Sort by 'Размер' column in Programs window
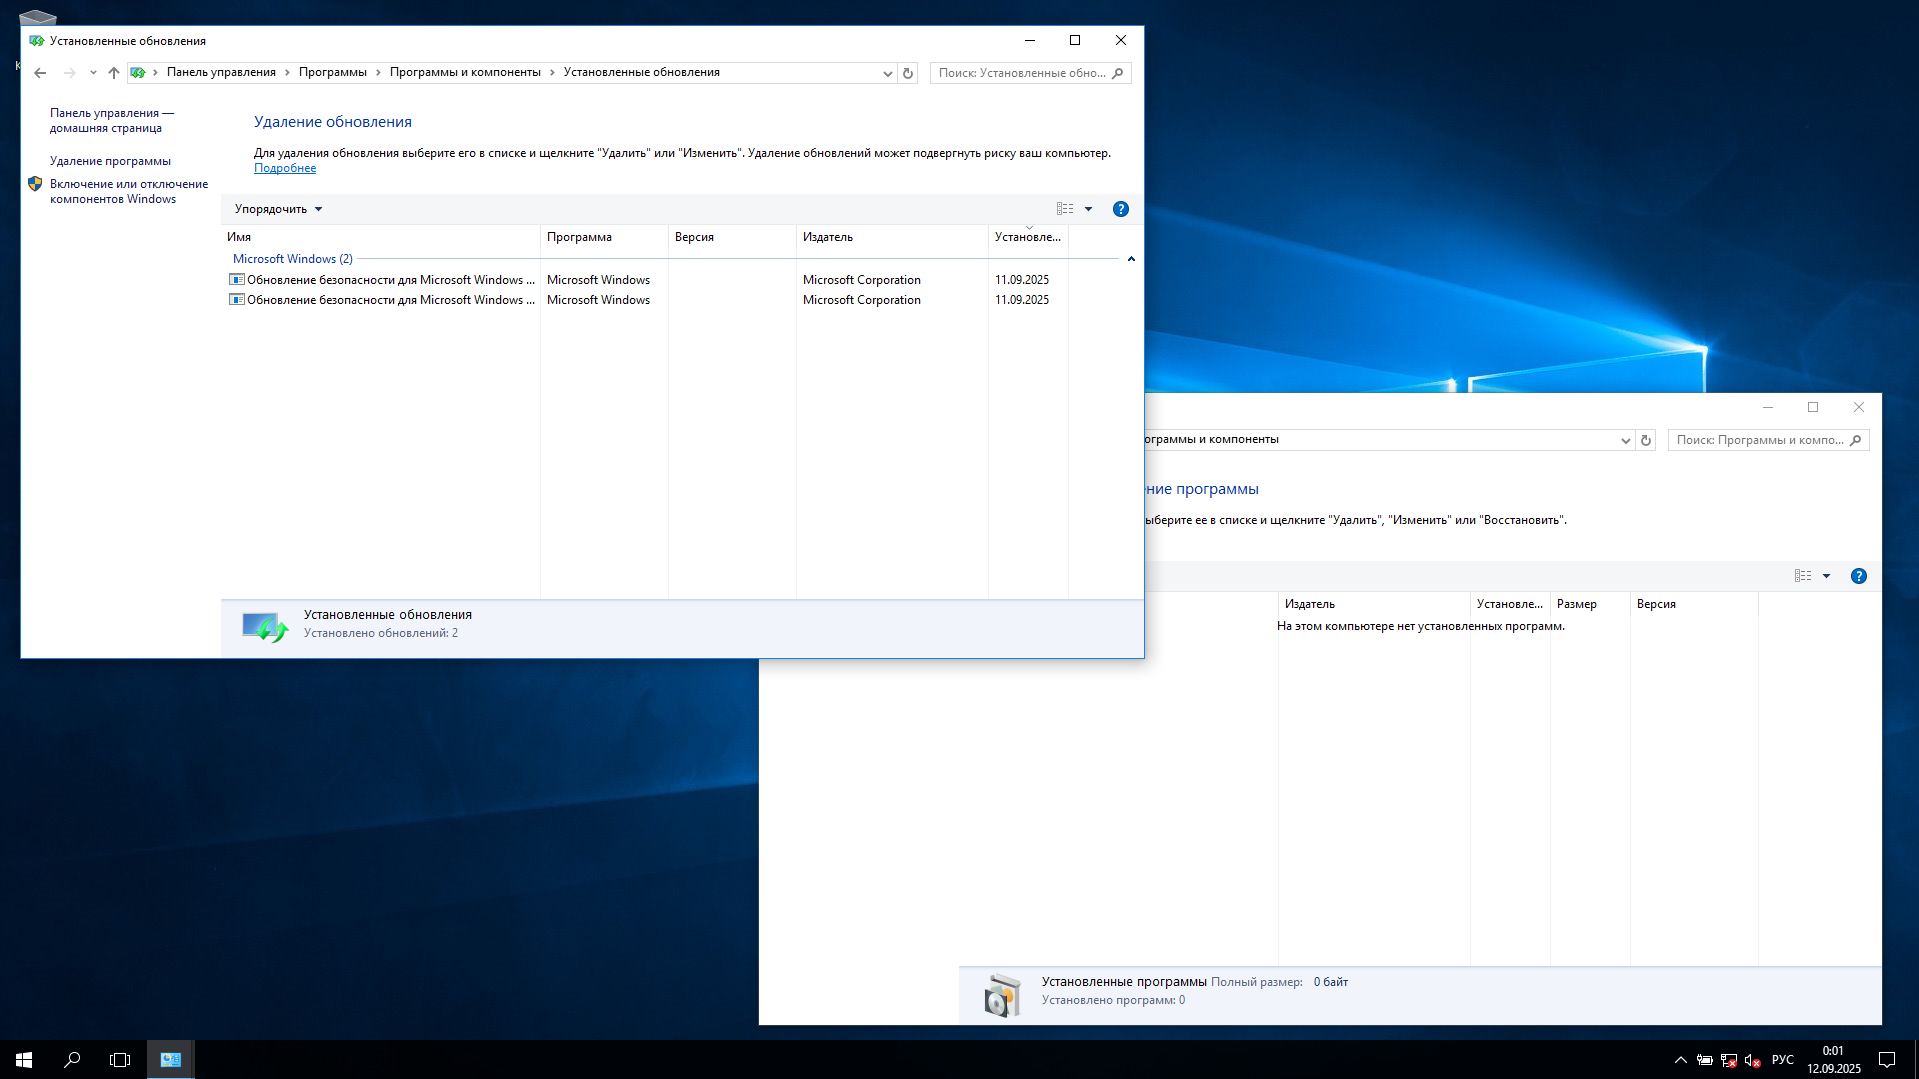 pos(1590,604)
